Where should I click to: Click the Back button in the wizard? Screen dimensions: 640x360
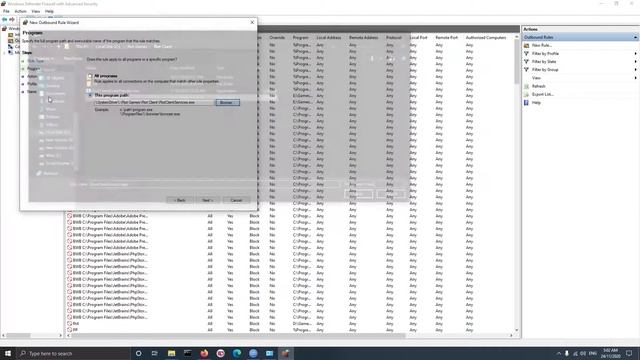[x=180, y=200]
